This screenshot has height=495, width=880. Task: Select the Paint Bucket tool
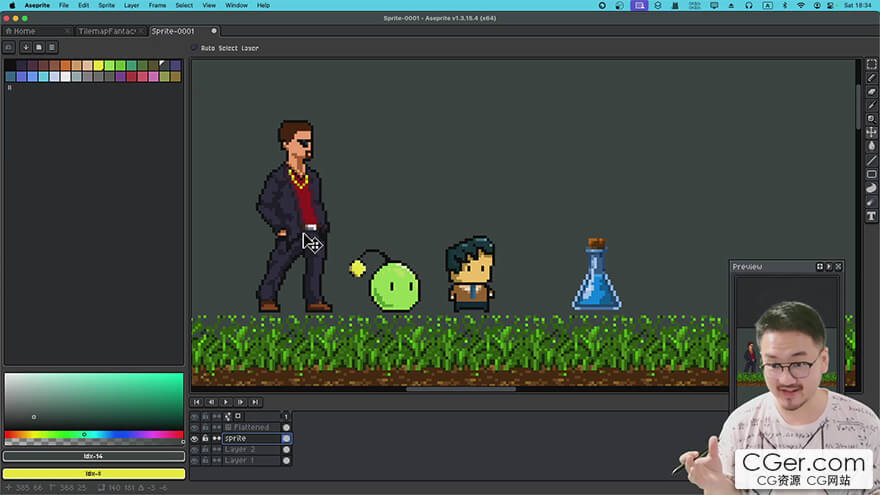click(x=871, y=146)
